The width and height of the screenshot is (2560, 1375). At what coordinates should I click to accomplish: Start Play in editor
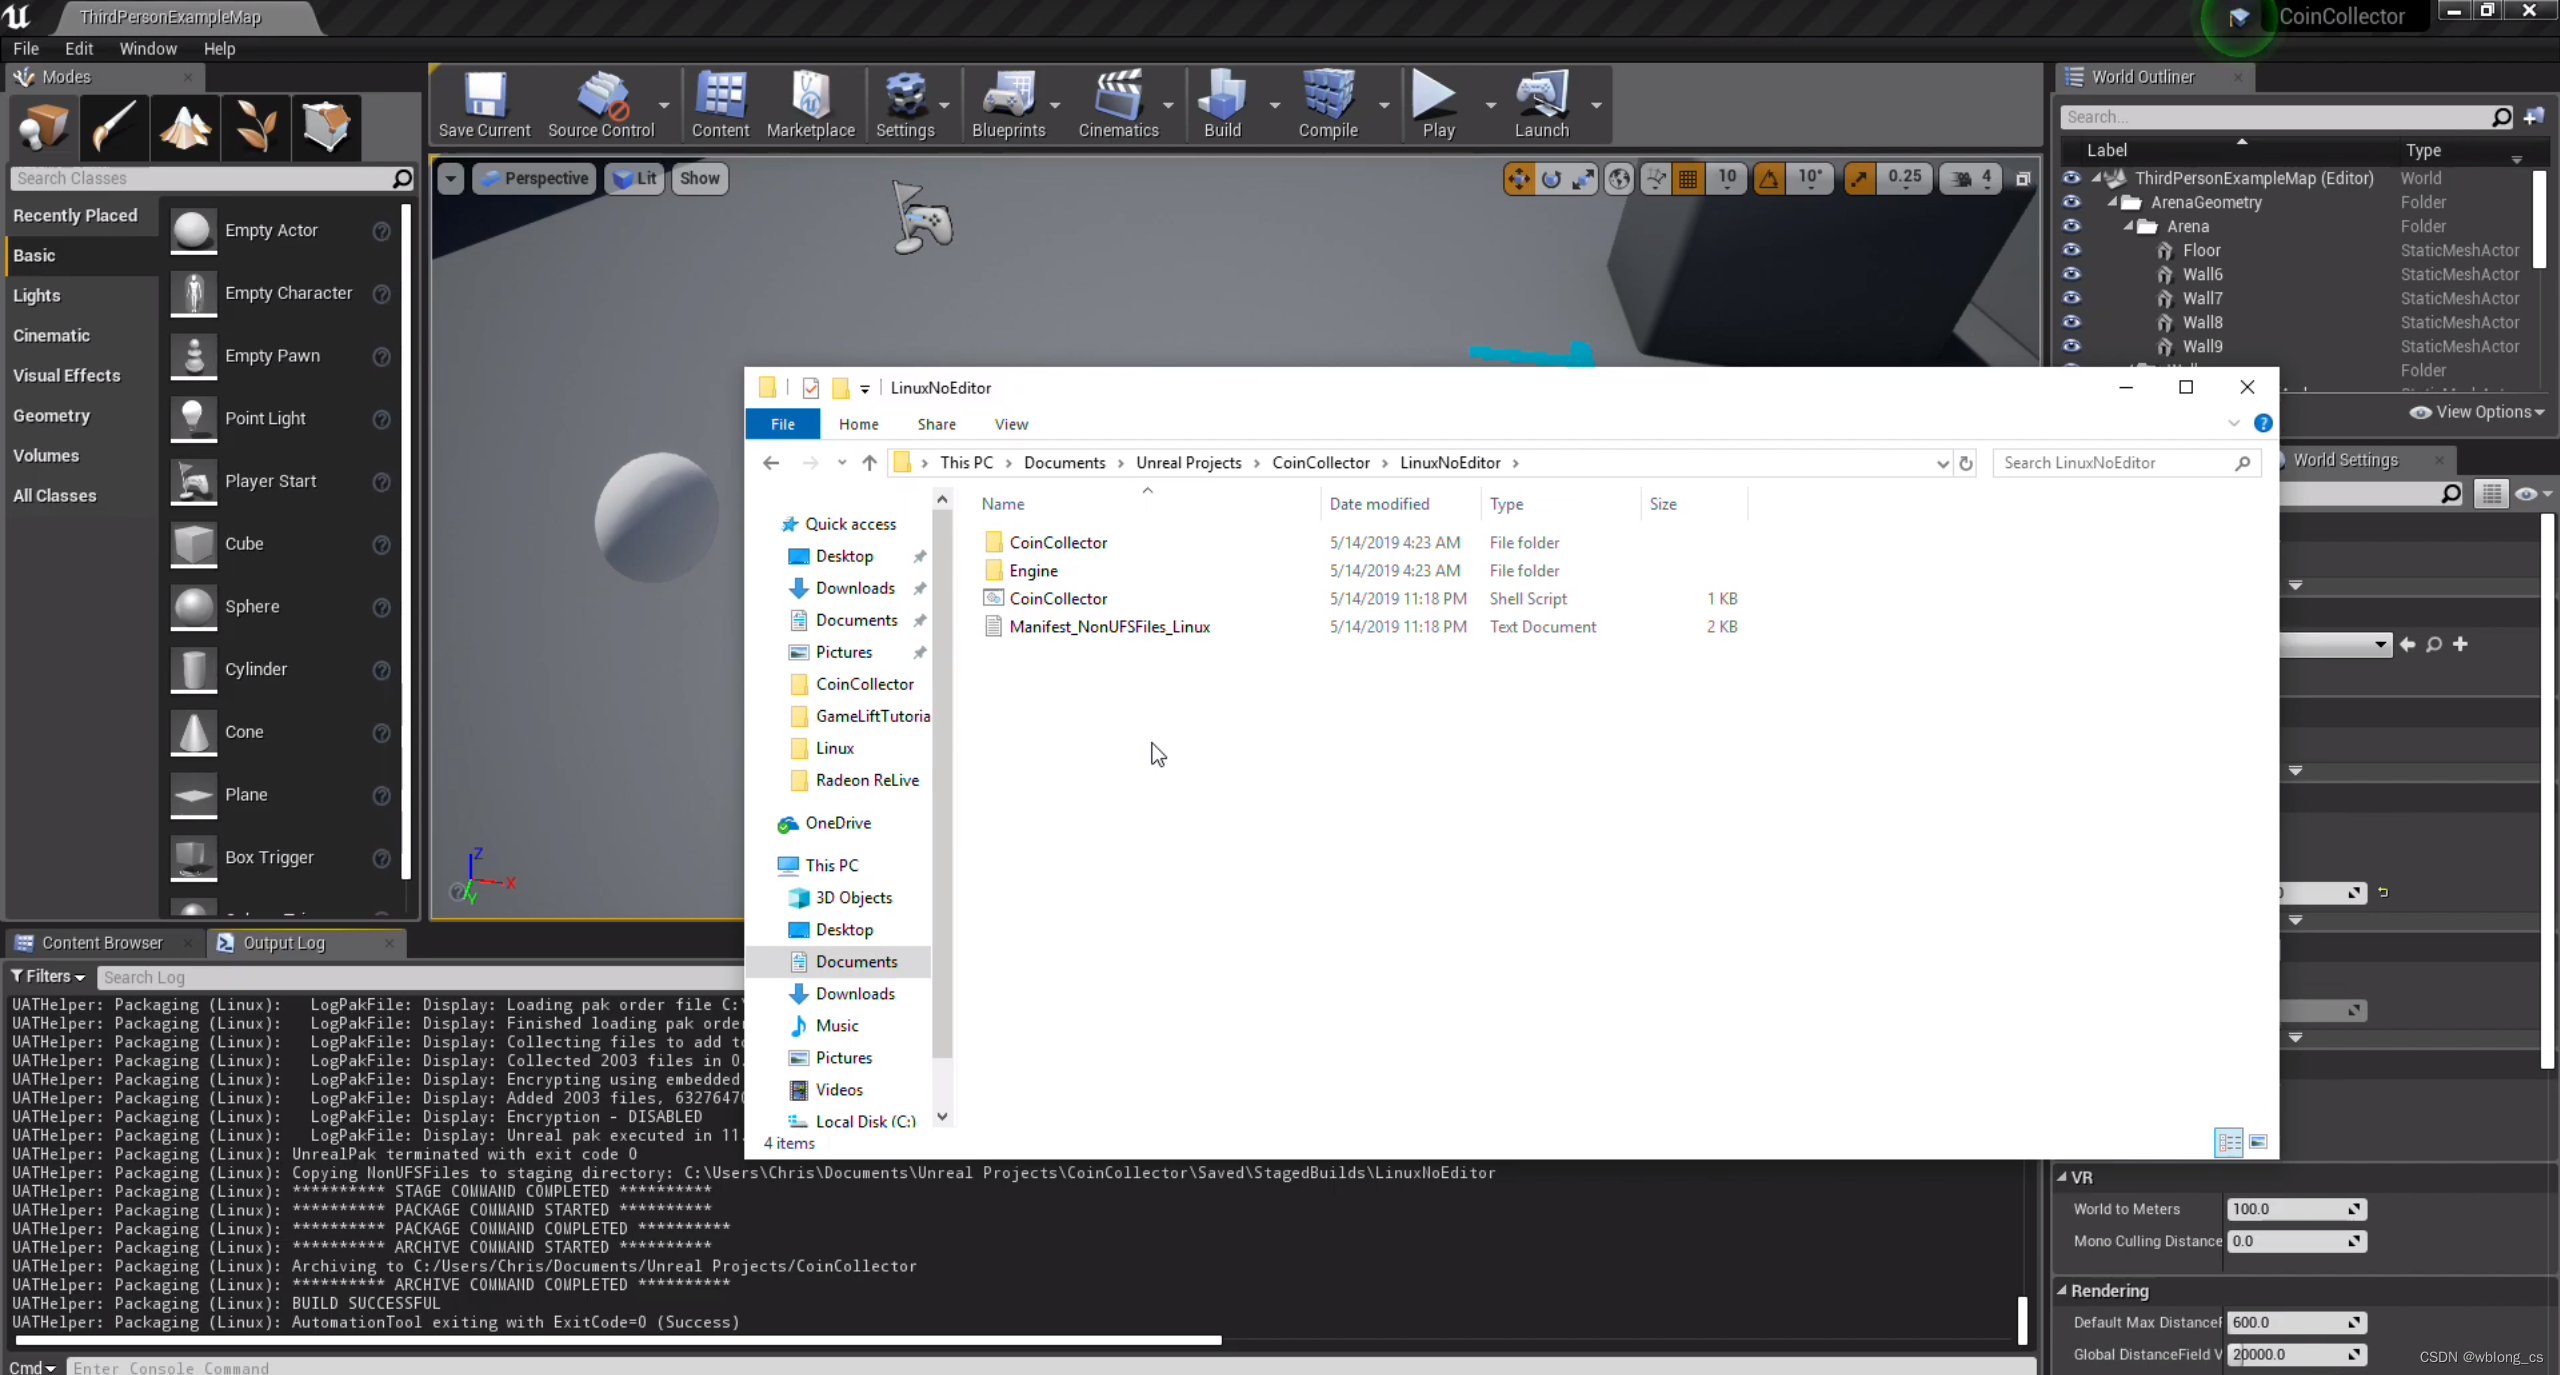(x=1438, y=104)
